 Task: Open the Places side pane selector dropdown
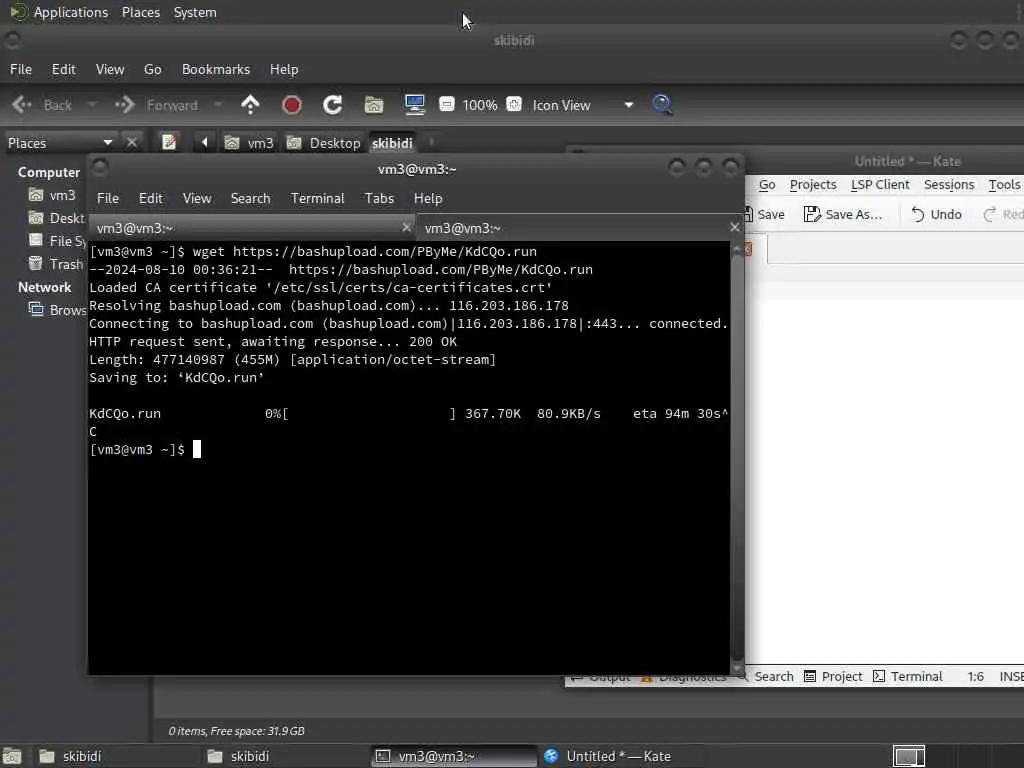point(60,142)
